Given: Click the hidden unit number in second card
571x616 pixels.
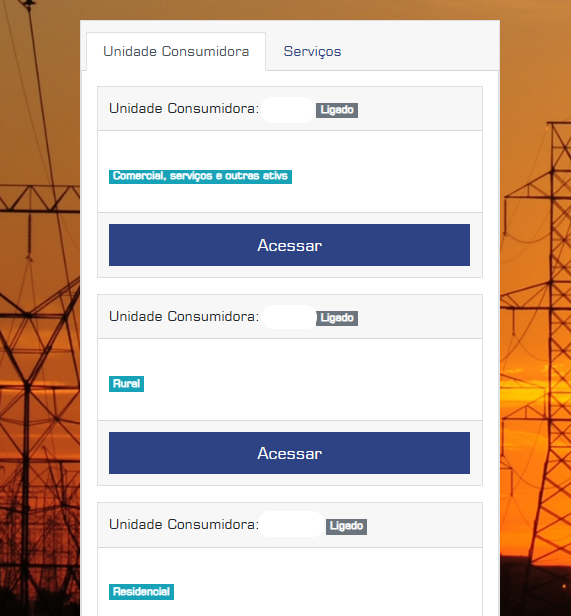Looking at the screenshot, I should point(289,317).
